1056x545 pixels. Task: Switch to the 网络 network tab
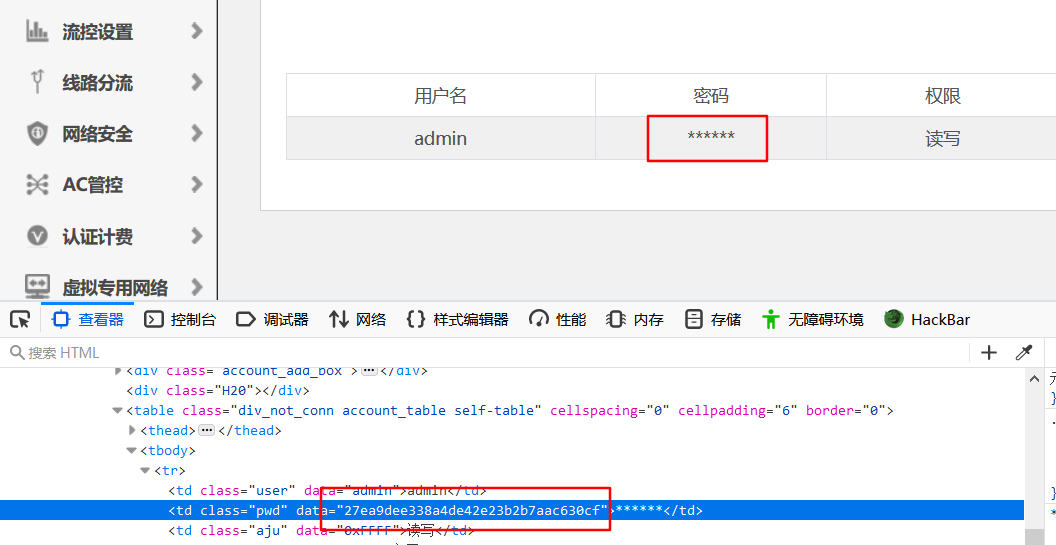[x=357, y=320]
